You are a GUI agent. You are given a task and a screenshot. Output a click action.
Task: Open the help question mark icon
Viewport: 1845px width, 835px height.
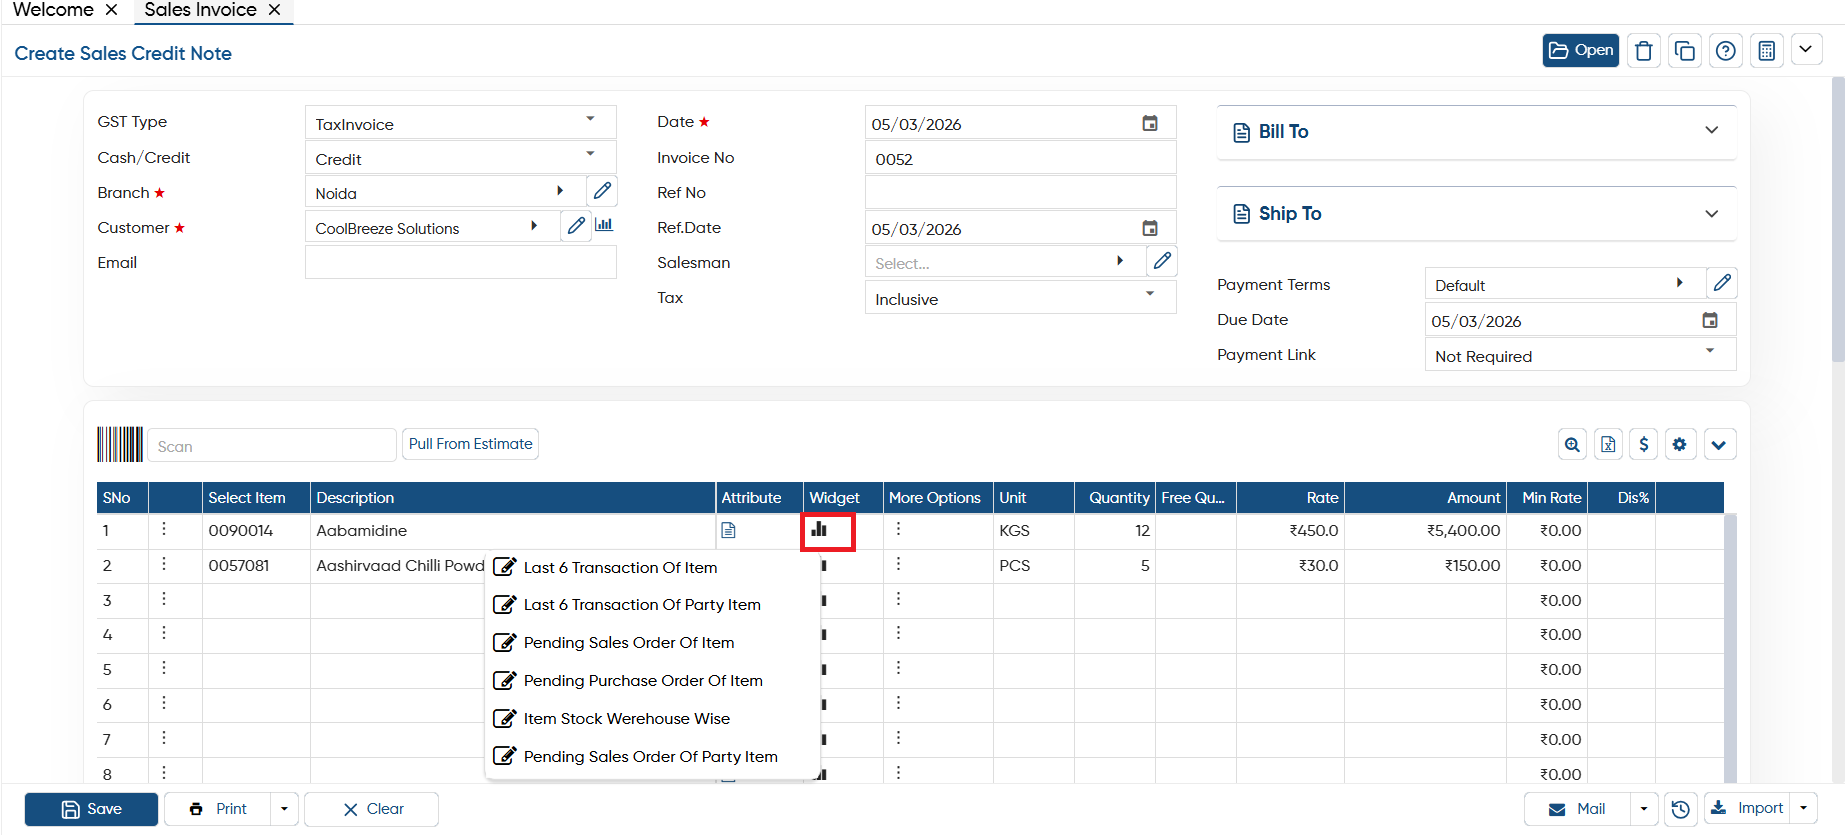click(1726, 51)
